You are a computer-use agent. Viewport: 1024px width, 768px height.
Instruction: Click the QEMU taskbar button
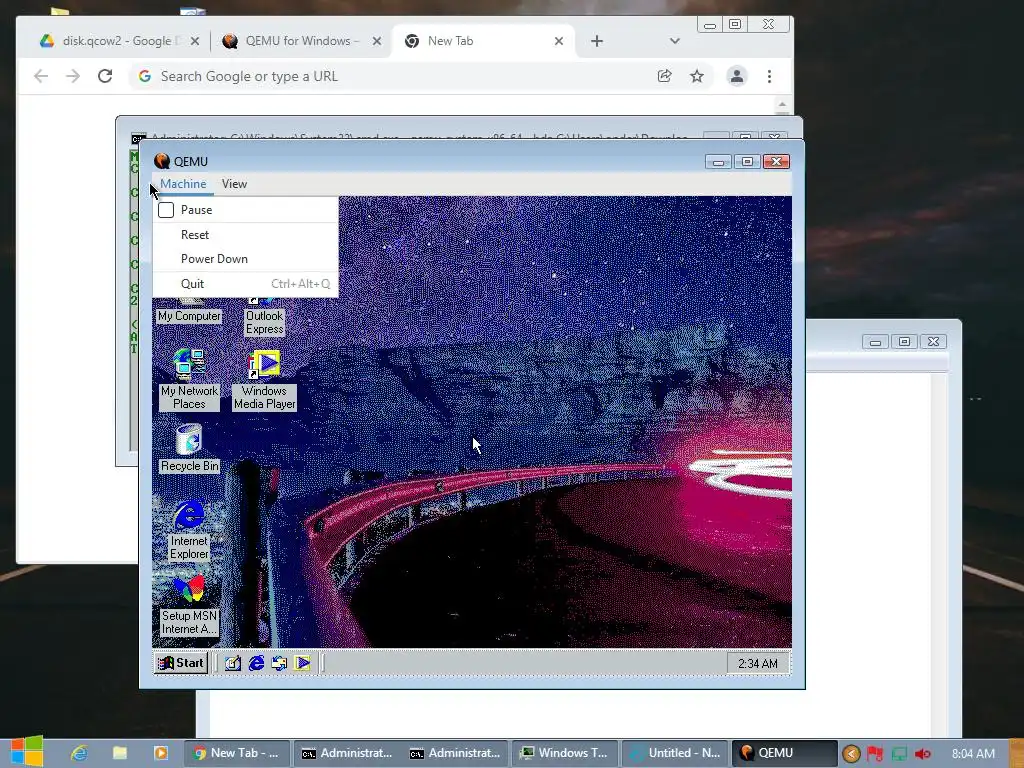(x=784, y=753)
